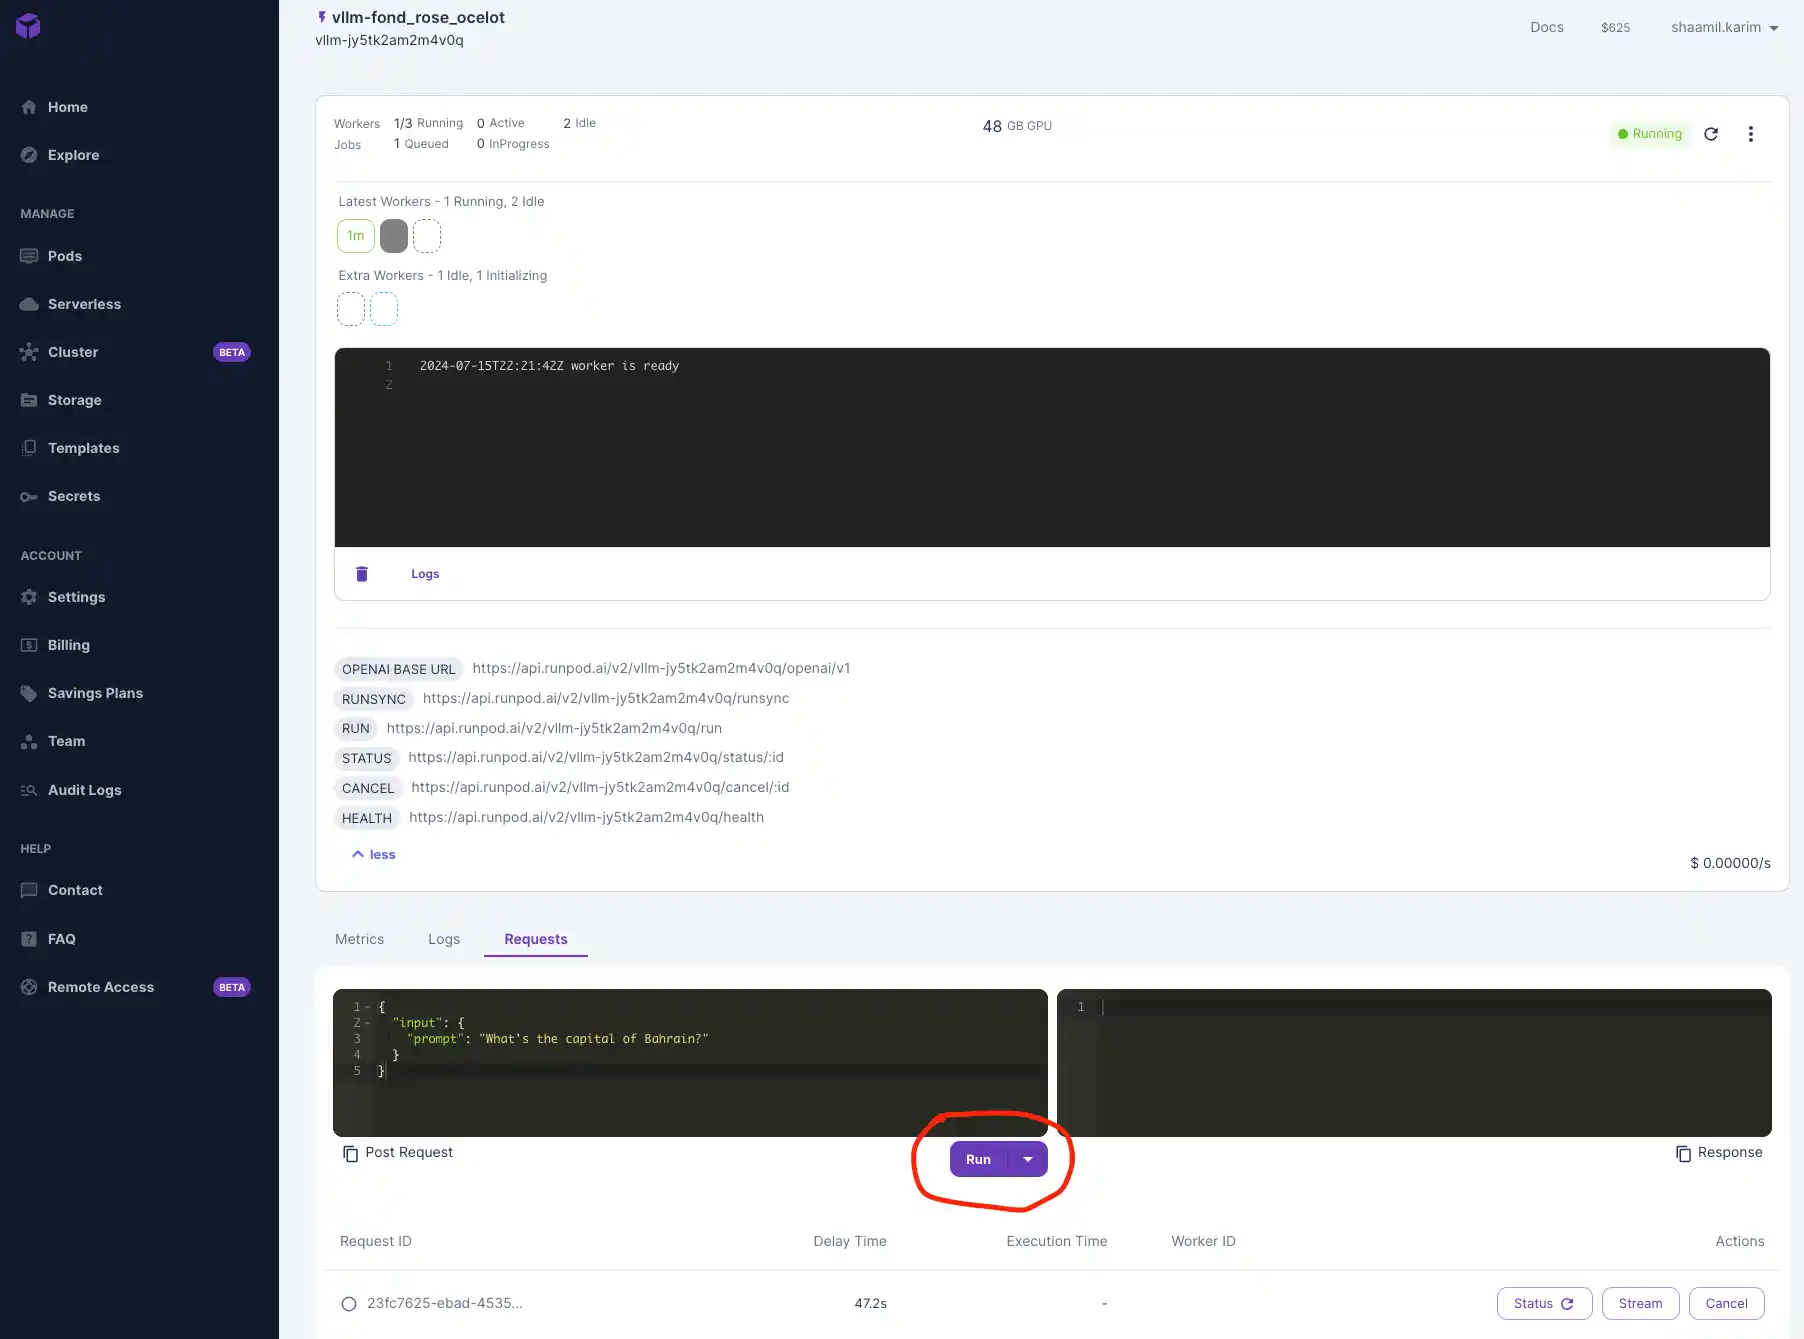Click the 47.2s delay time value
The width and height of the screenshot is (1804, 1339).
[870, 1303]
